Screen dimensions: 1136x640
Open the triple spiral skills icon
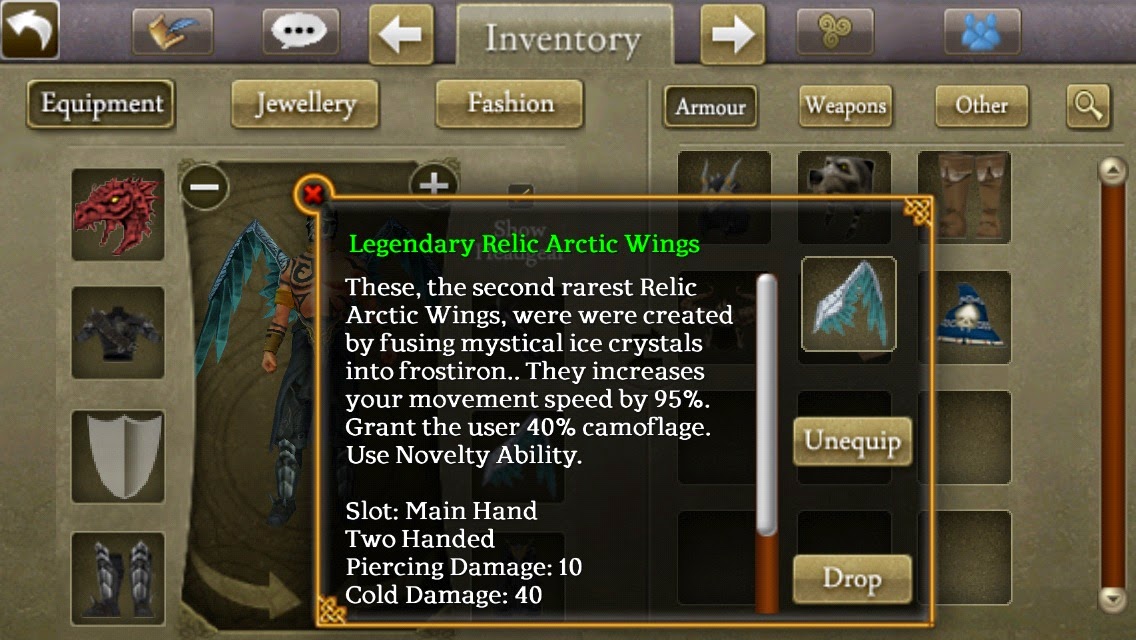pyautogui.click(x=835, y=31)
